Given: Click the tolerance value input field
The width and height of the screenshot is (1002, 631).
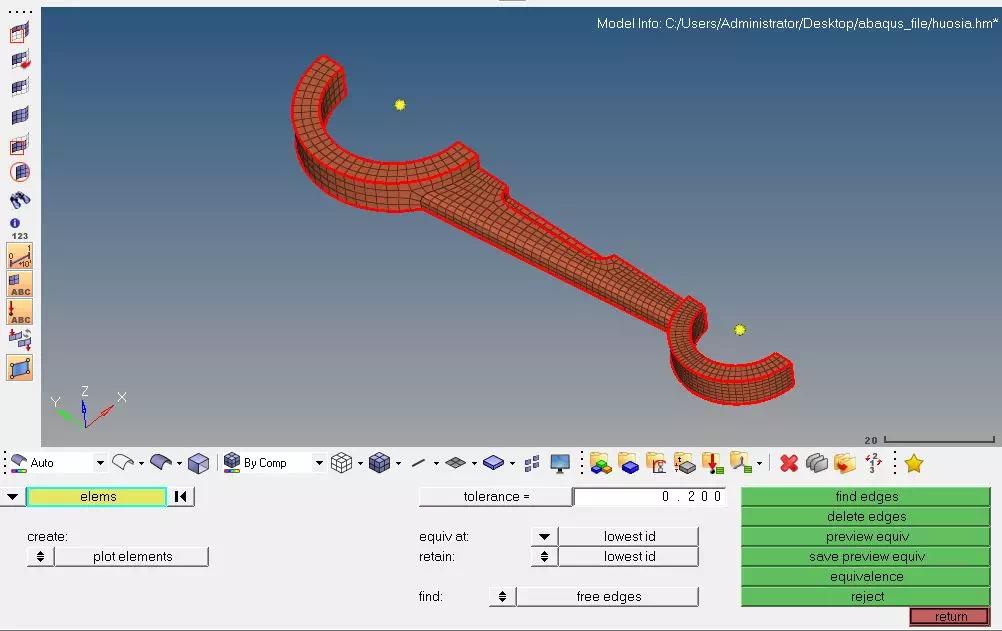Looking at the screenshot, I should tap(649, 497).
